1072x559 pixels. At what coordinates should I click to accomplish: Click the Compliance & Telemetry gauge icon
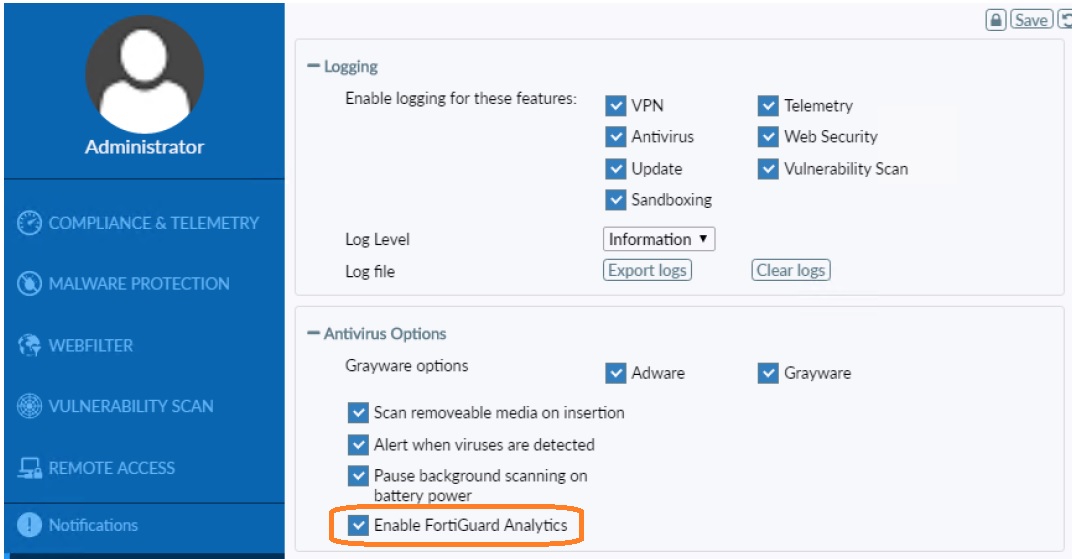point(30,223)
